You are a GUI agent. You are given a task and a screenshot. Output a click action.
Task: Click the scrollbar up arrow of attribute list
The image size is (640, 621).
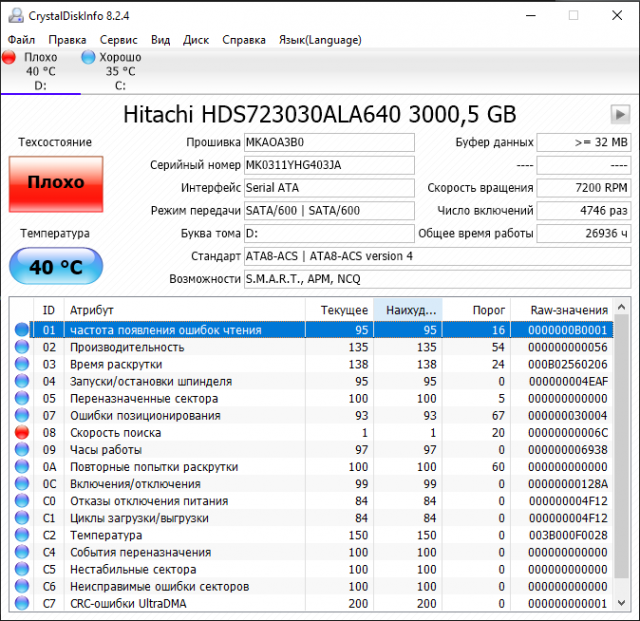[x=622, y=307]
